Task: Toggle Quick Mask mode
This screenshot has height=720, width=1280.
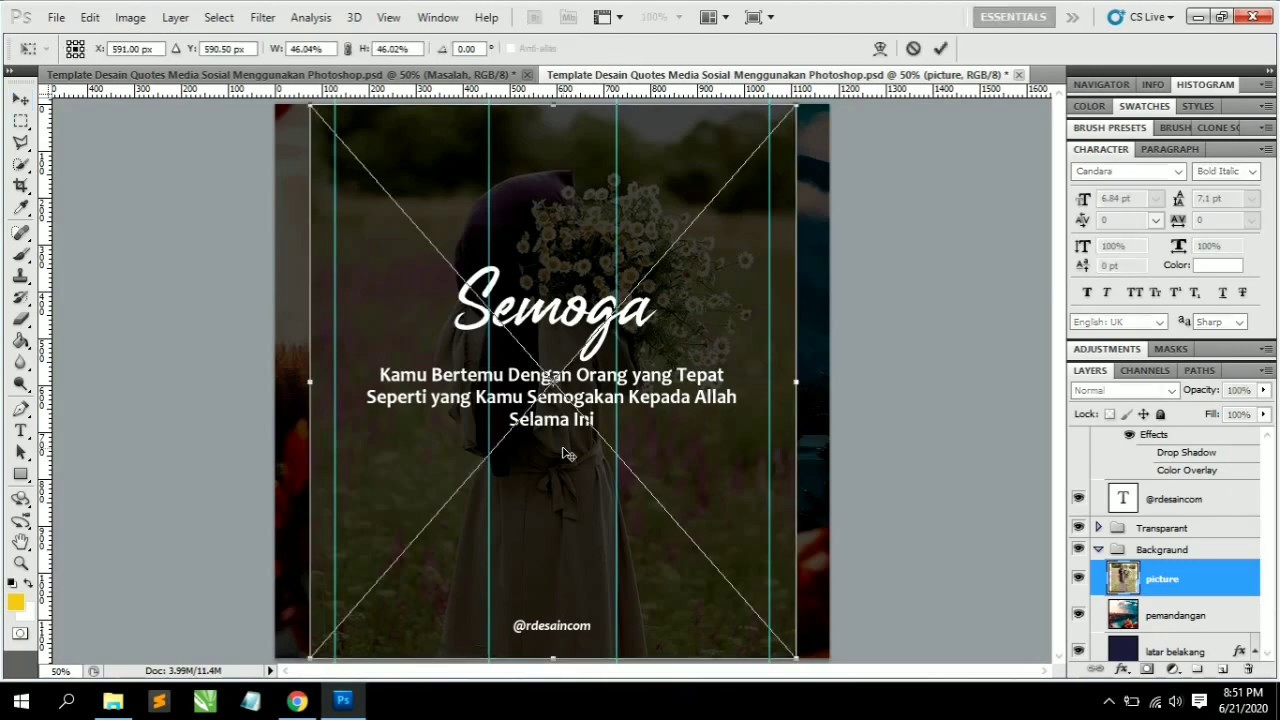Action: 20,633
